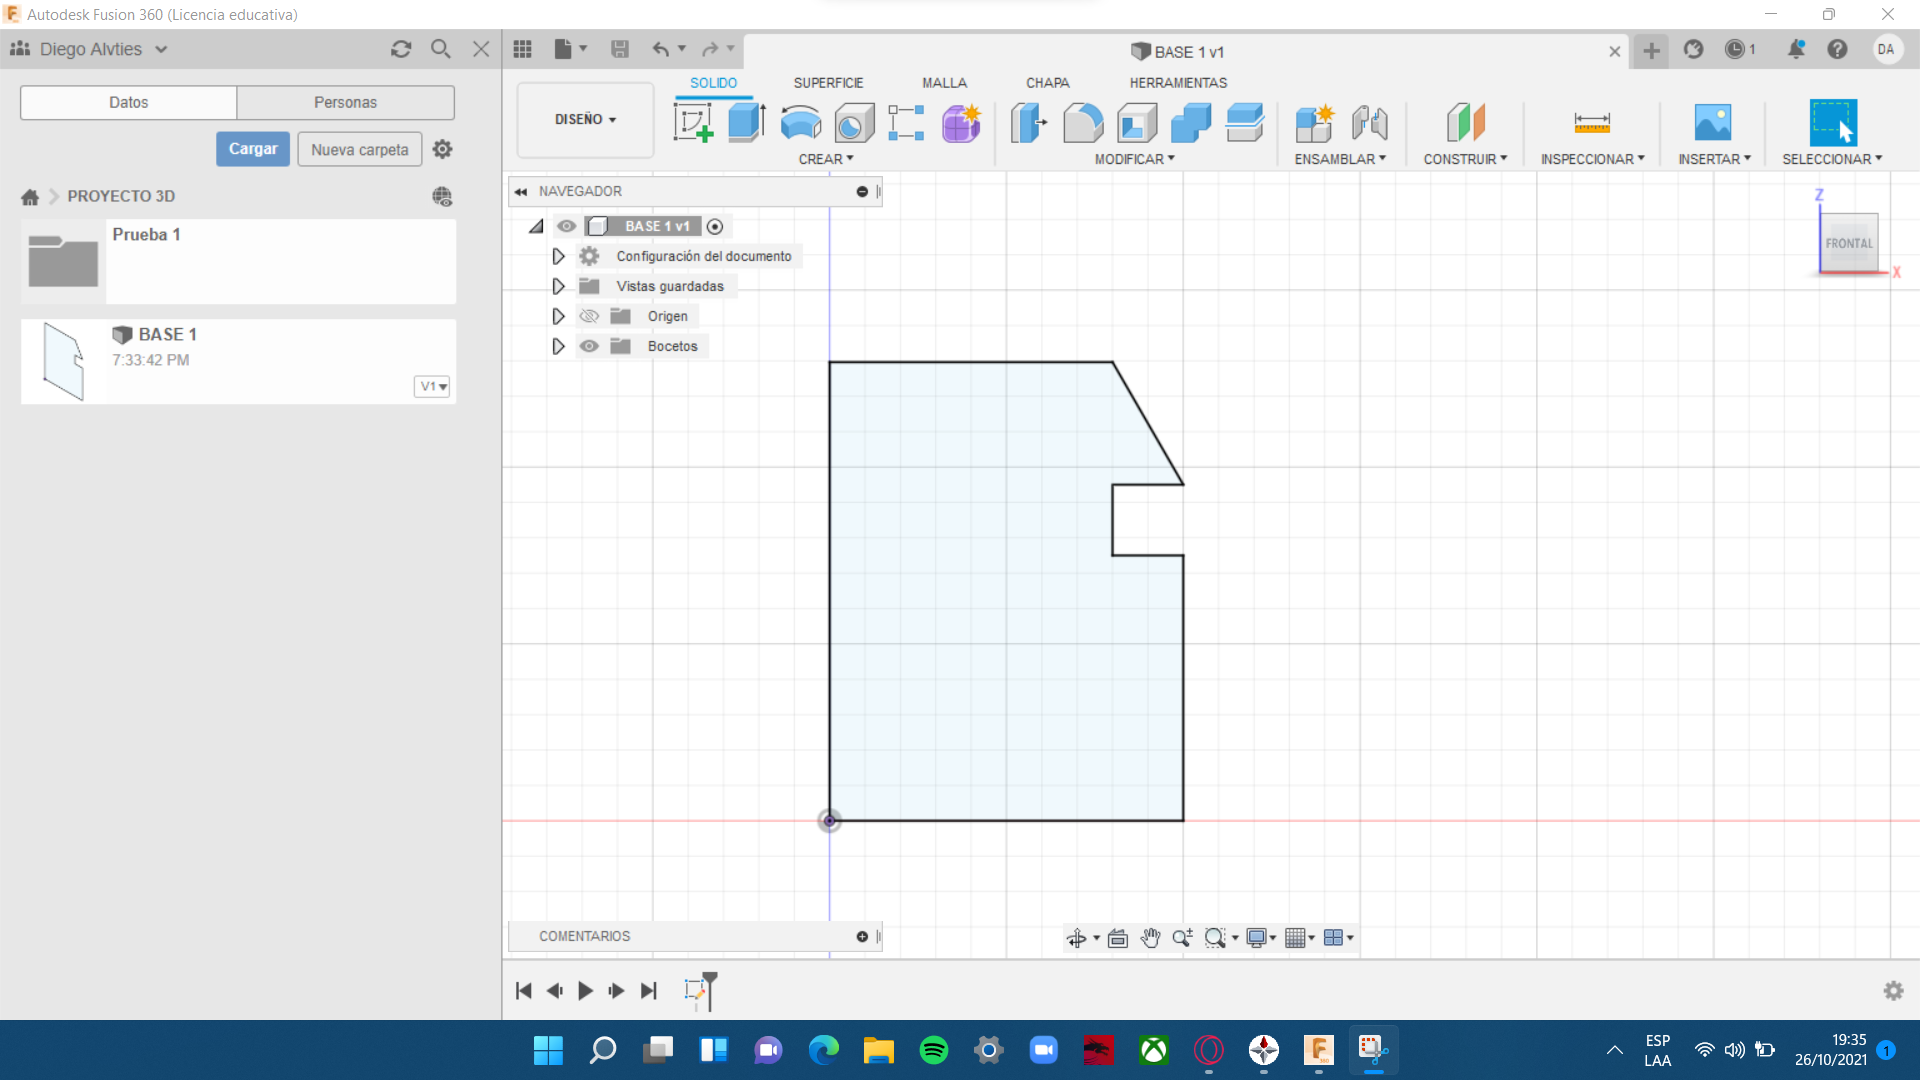Screen dimensions: 1920x1080
Task: Open data panel settings gear
Action: pyautogui.click(x=442, y=149)
